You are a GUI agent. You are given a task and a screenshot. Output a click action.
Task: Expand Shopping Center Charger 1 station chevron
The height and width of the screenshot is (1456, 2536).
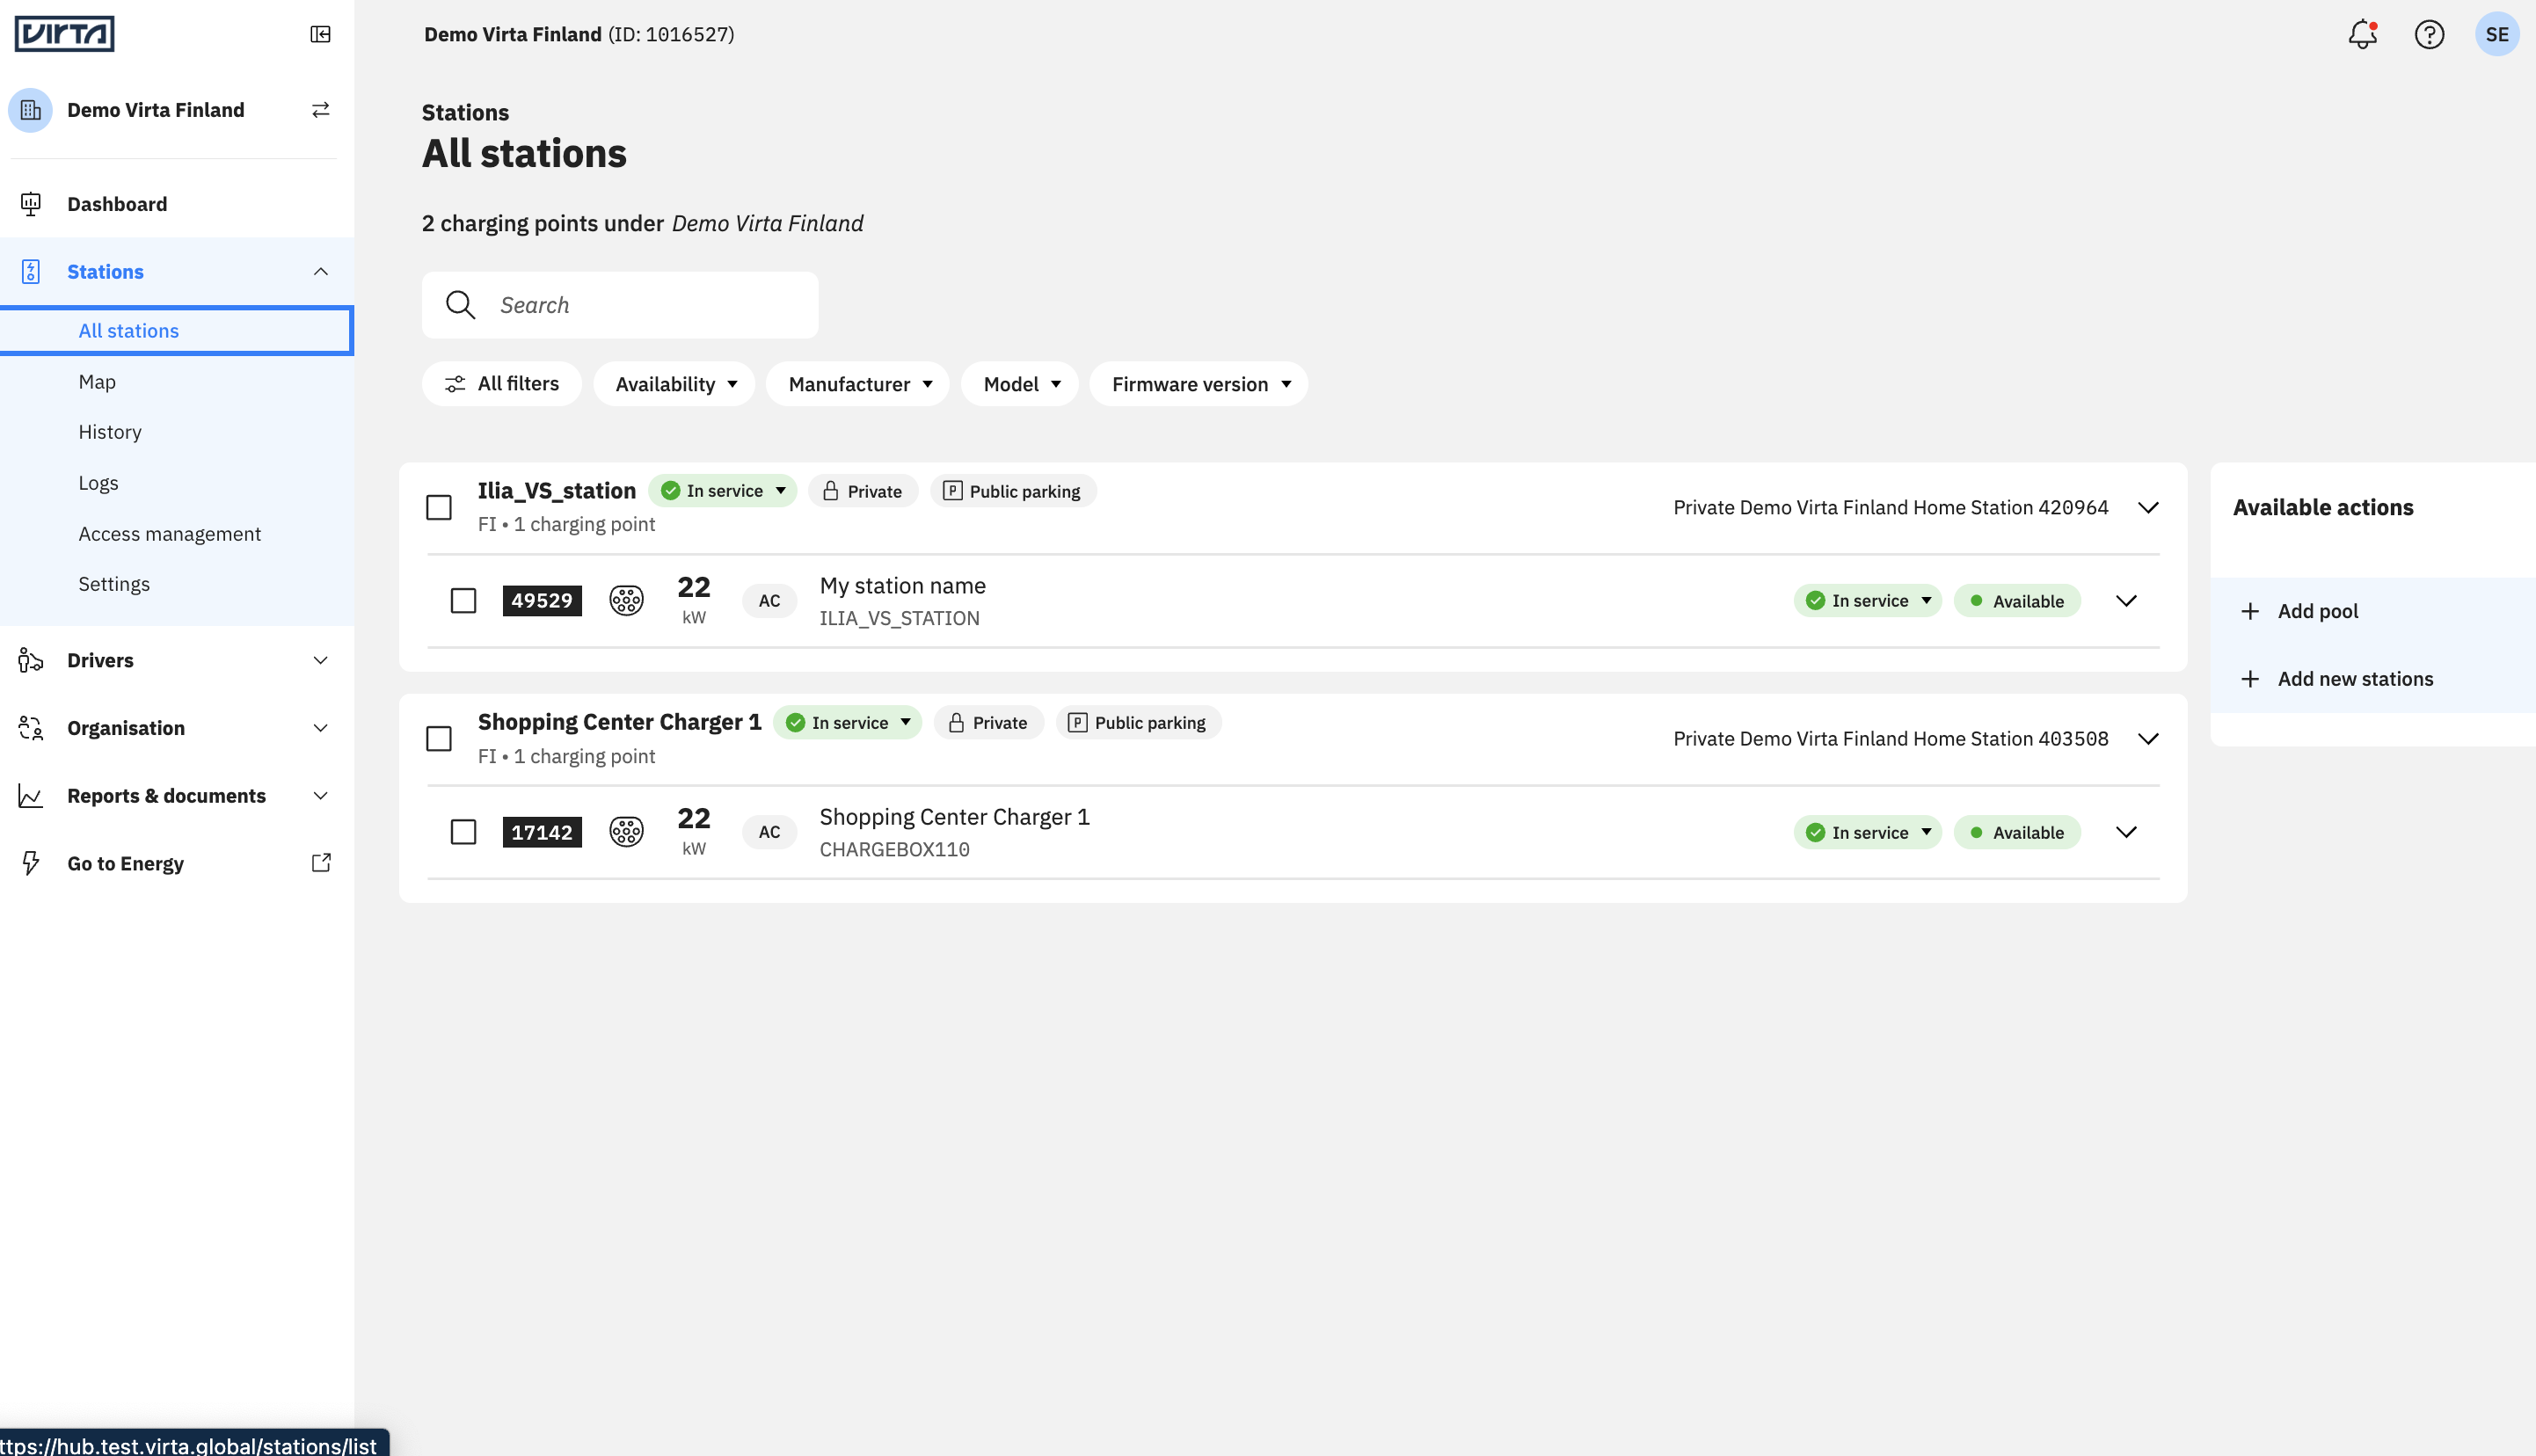pos(2148,739)
